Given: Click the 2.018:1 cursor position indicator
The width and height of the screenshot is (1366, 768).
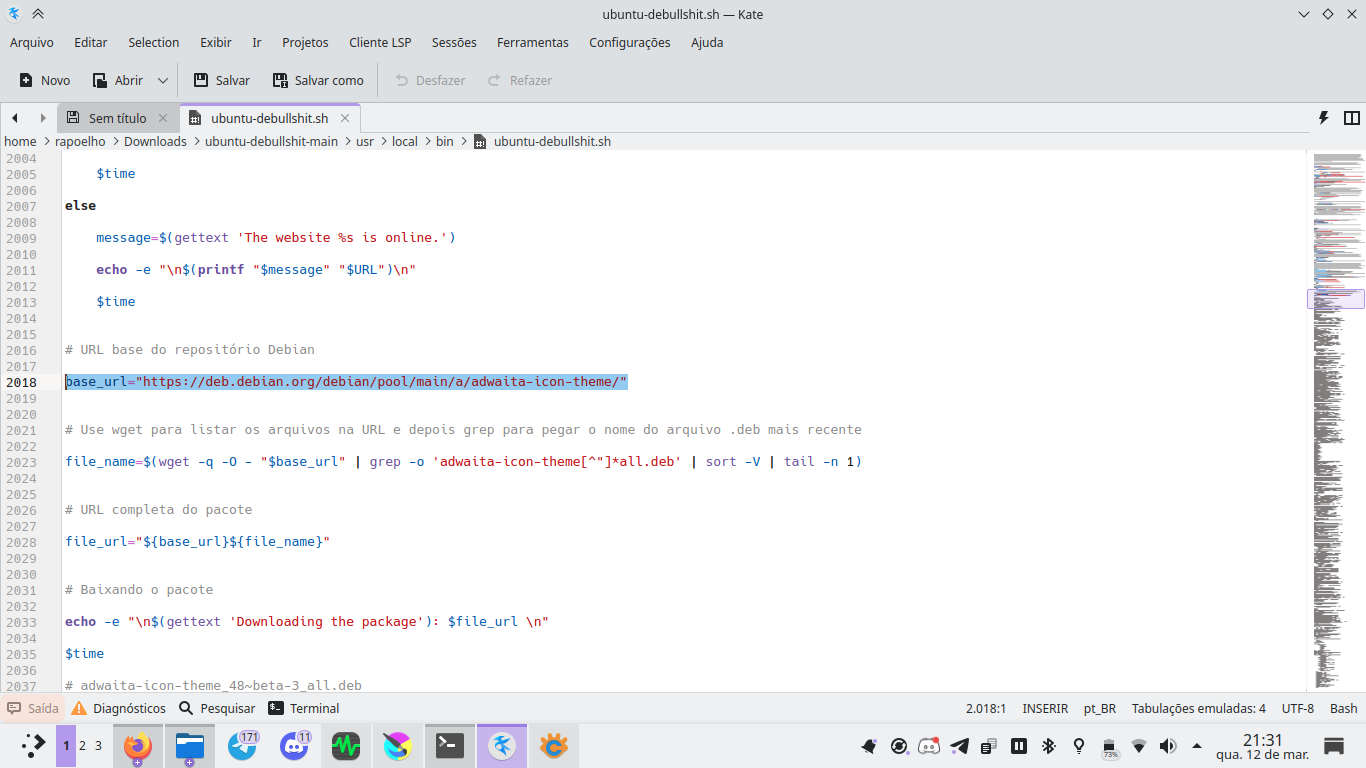Looking at the screenshot, I should (x=986, y=708).
